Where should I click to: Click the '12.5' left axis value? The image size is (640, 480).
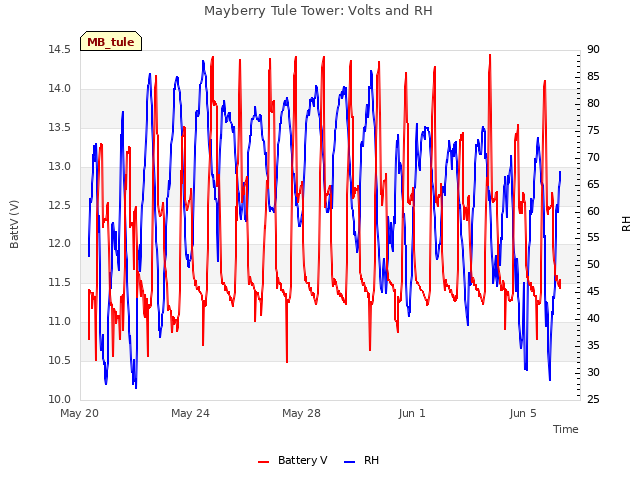click(x=60, y=205)
